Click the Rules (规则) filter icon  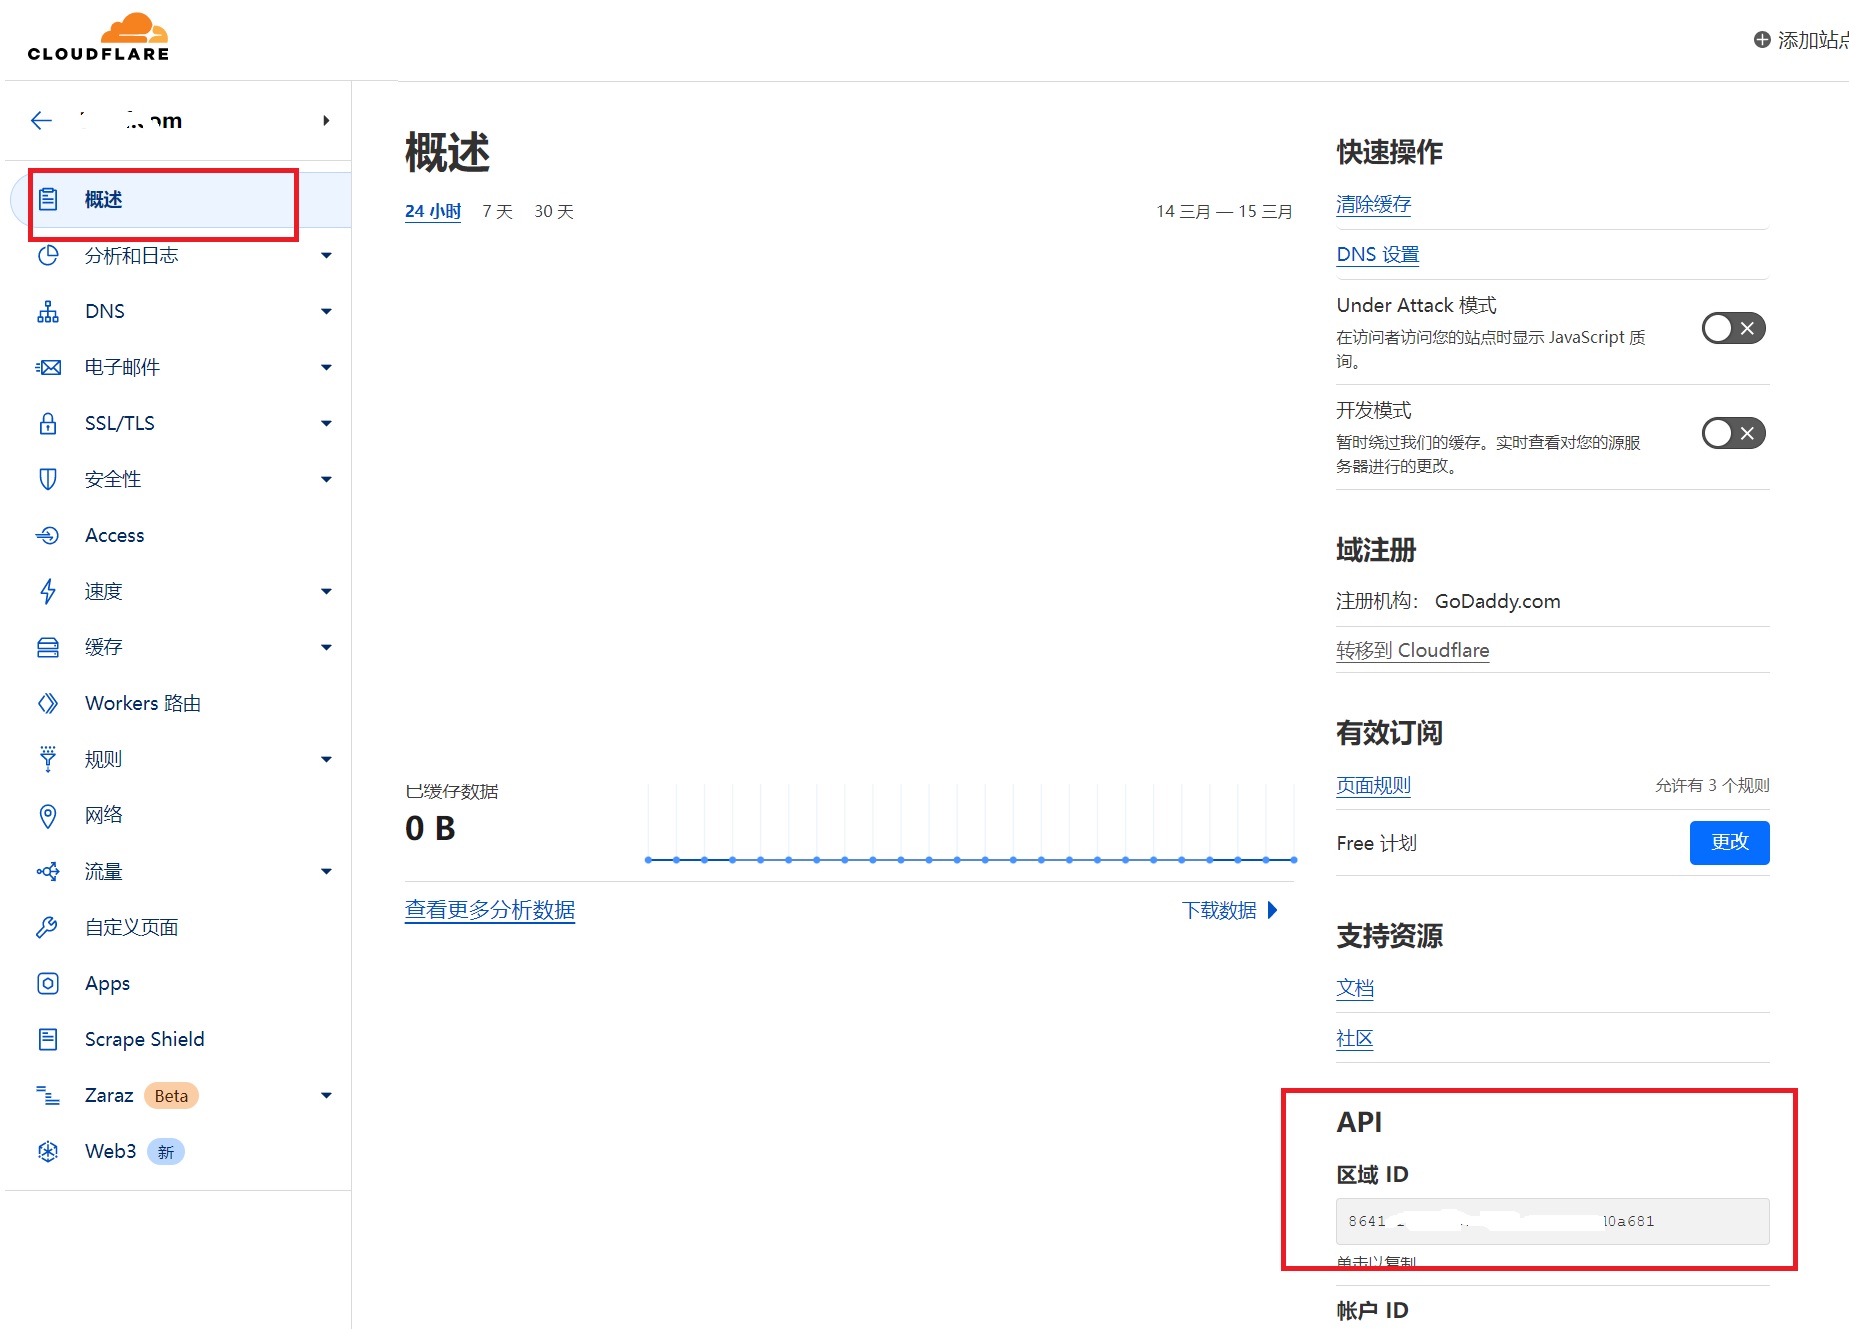[48, 759]
